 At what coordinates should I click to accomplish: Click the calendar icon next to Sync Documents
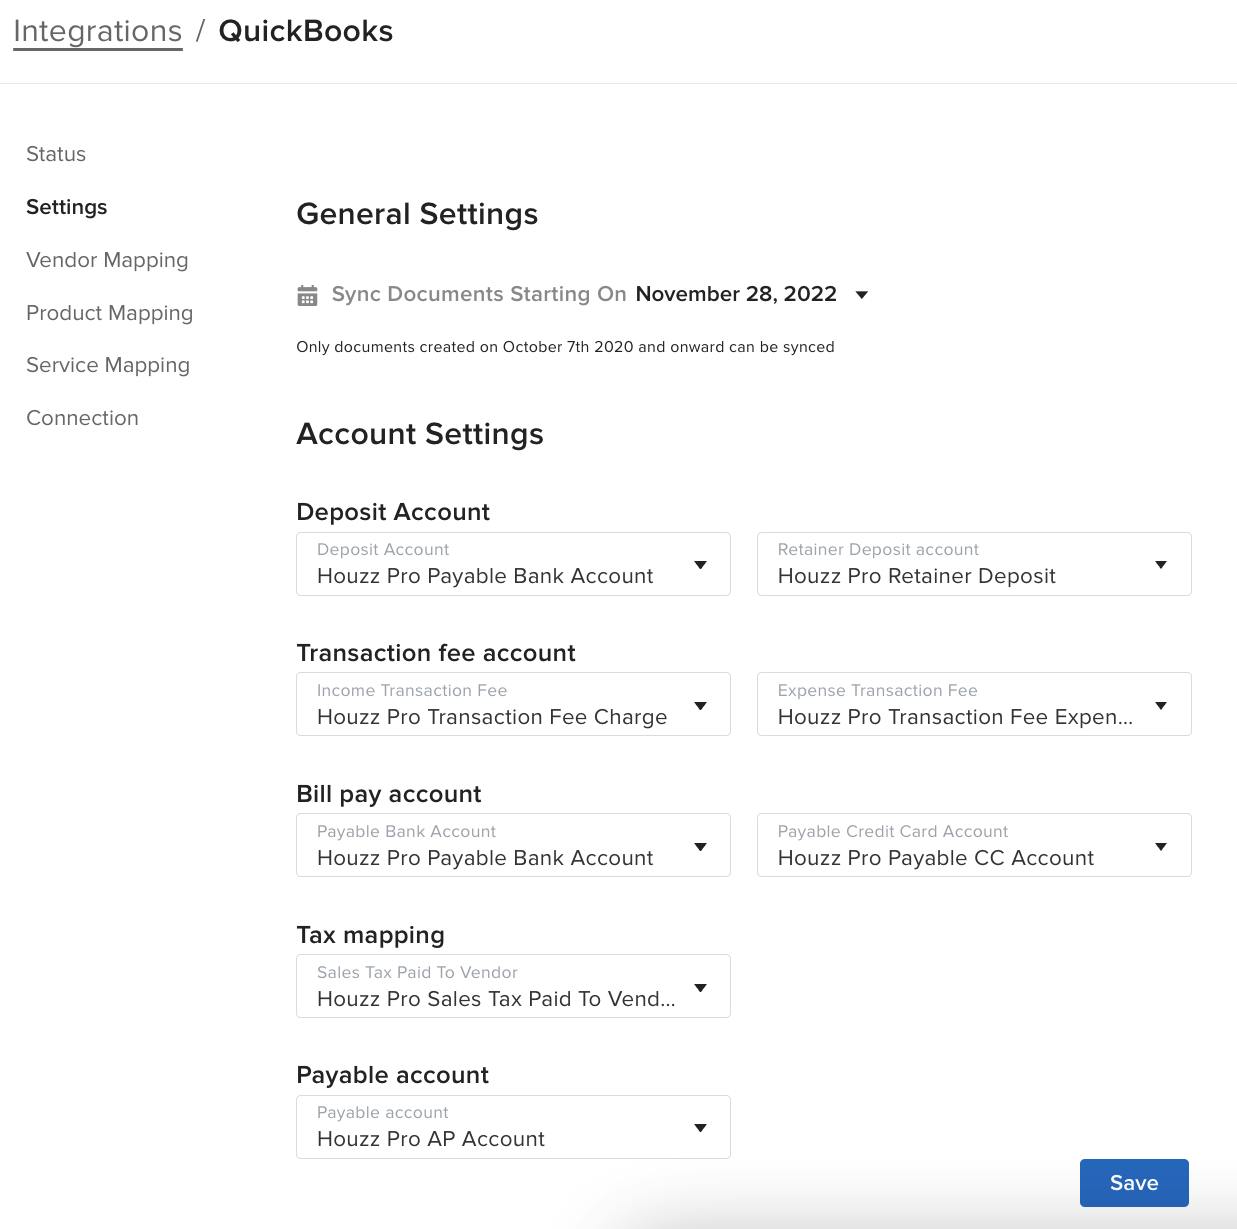pyautogui.click(x=308, y=294)
